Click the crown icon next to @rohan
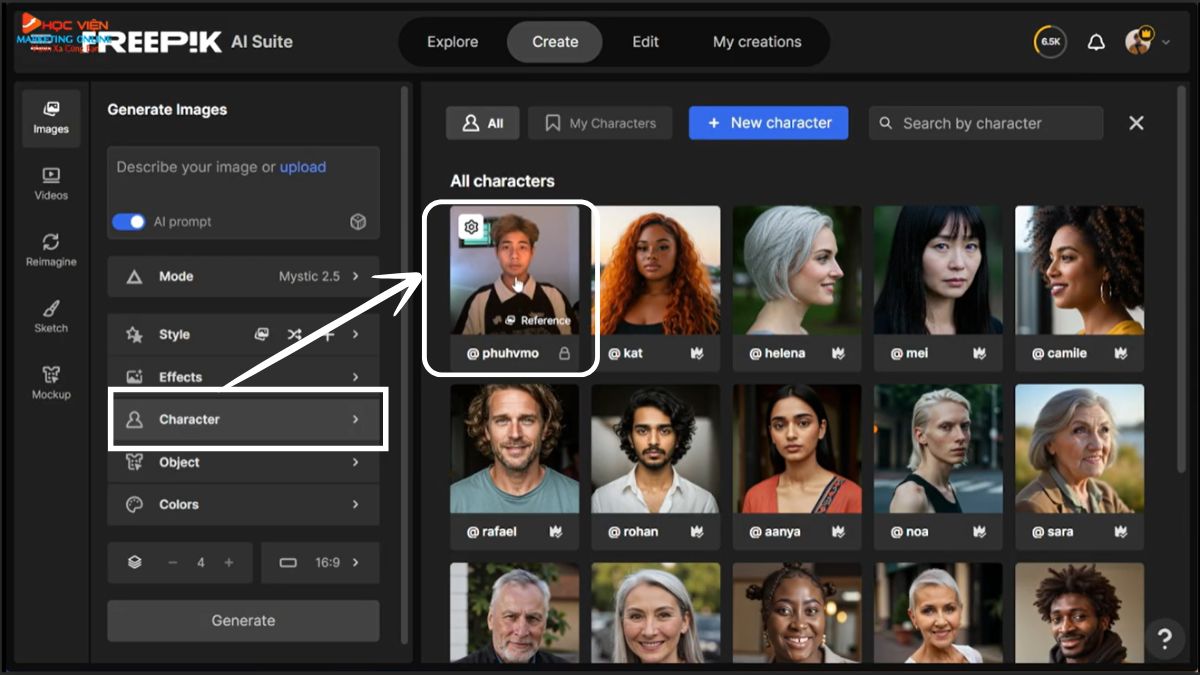 697,532
